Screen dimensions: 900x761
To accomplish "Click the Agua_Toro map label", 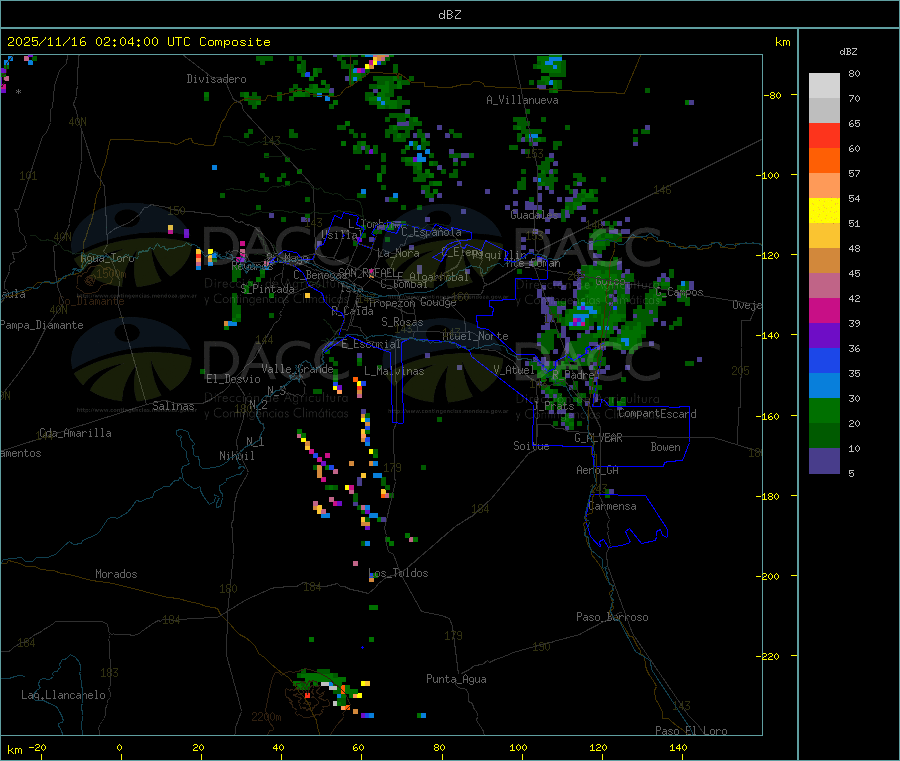I will [x=107, y=258].
